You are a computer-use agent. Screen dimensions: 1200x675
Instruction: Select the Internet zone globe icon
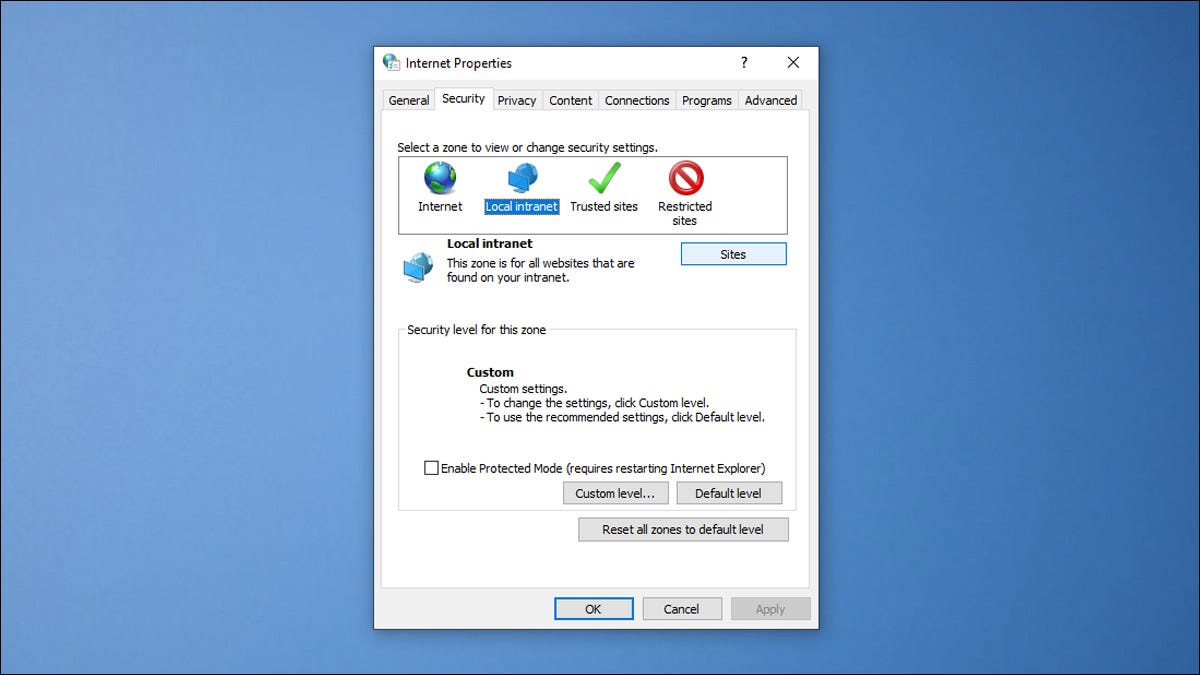[440, 179]
